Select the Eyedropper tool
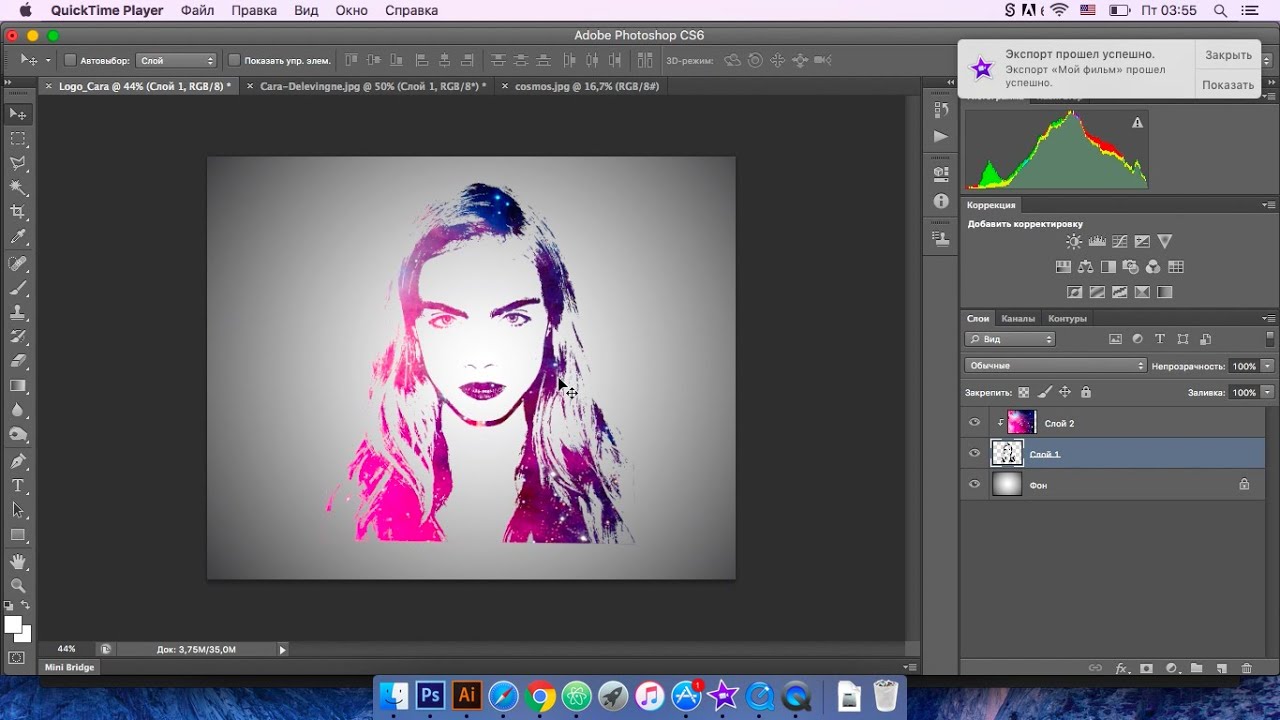 click(18, 237)
